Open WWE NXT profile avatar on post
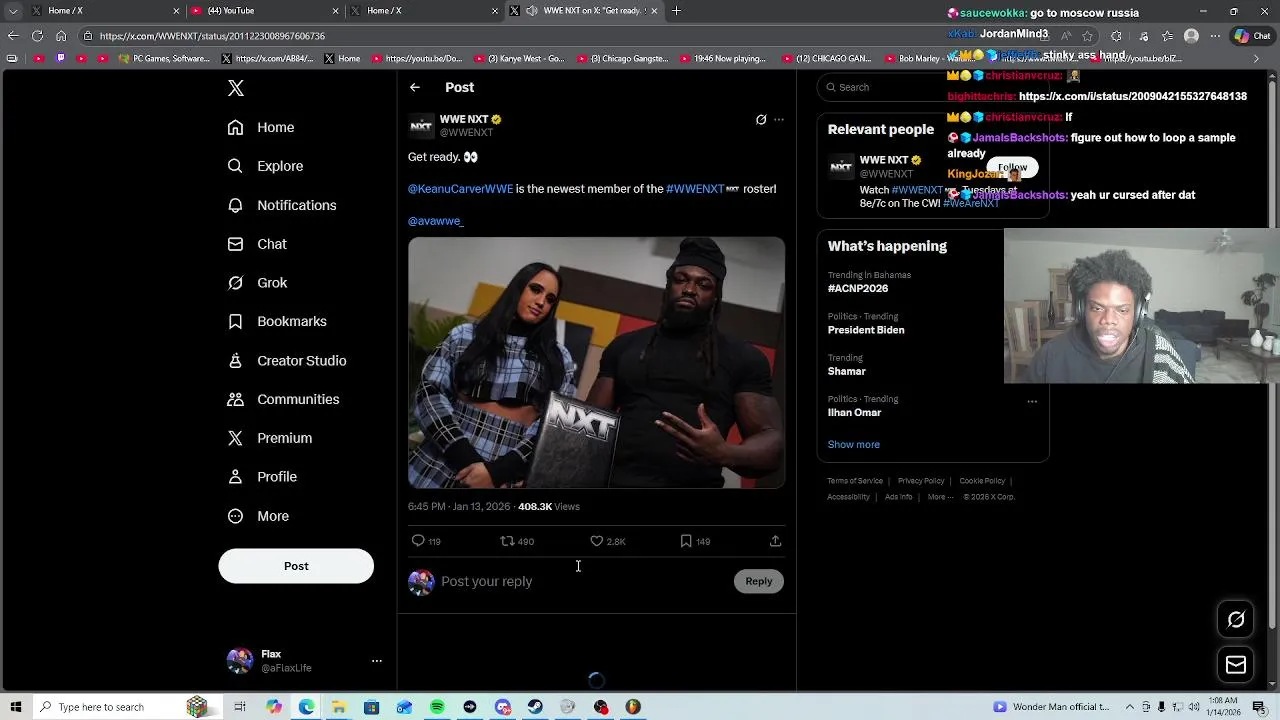The width and height of the screenshot is (1280, 720). [421, 125]
